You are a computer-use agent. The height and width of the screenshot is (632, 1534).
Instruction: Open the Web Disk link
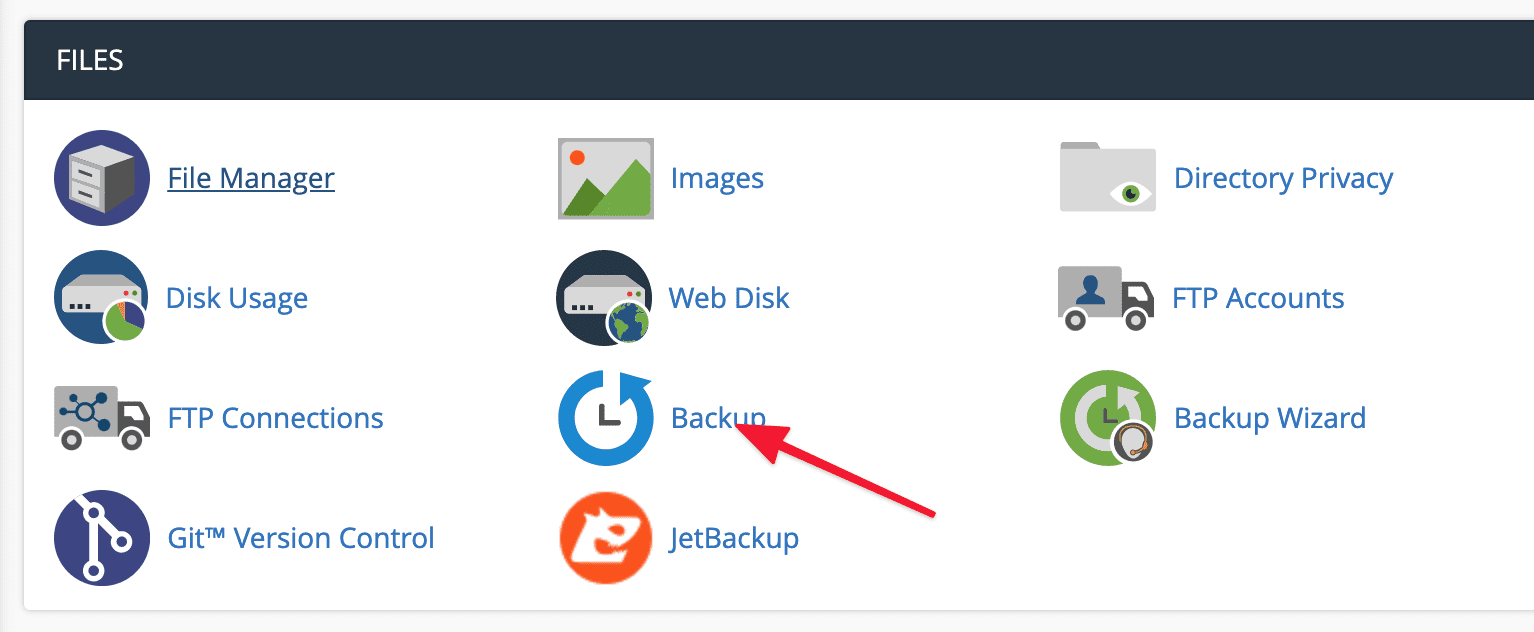[x=728, y=298]
